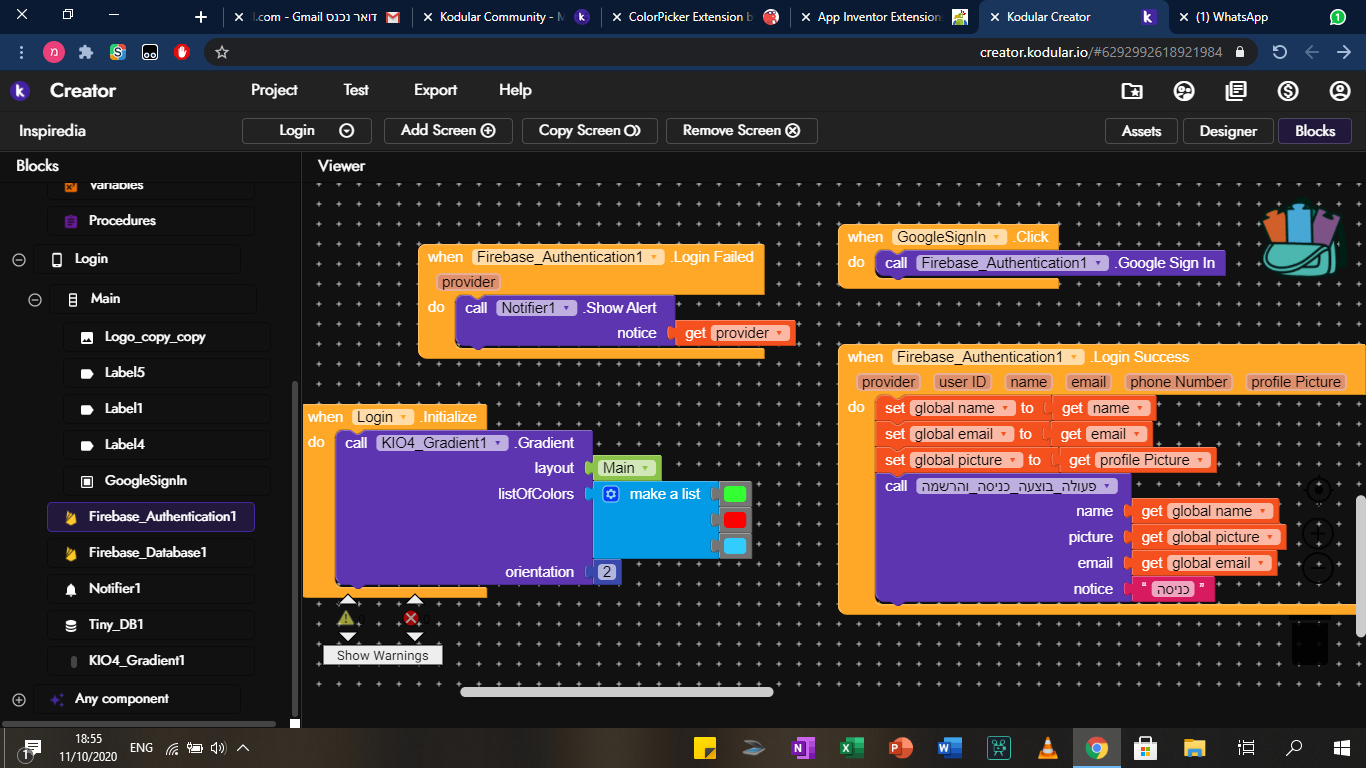Open the Project menu
This screenshot has width=1366, height=768.
point(274,90)
